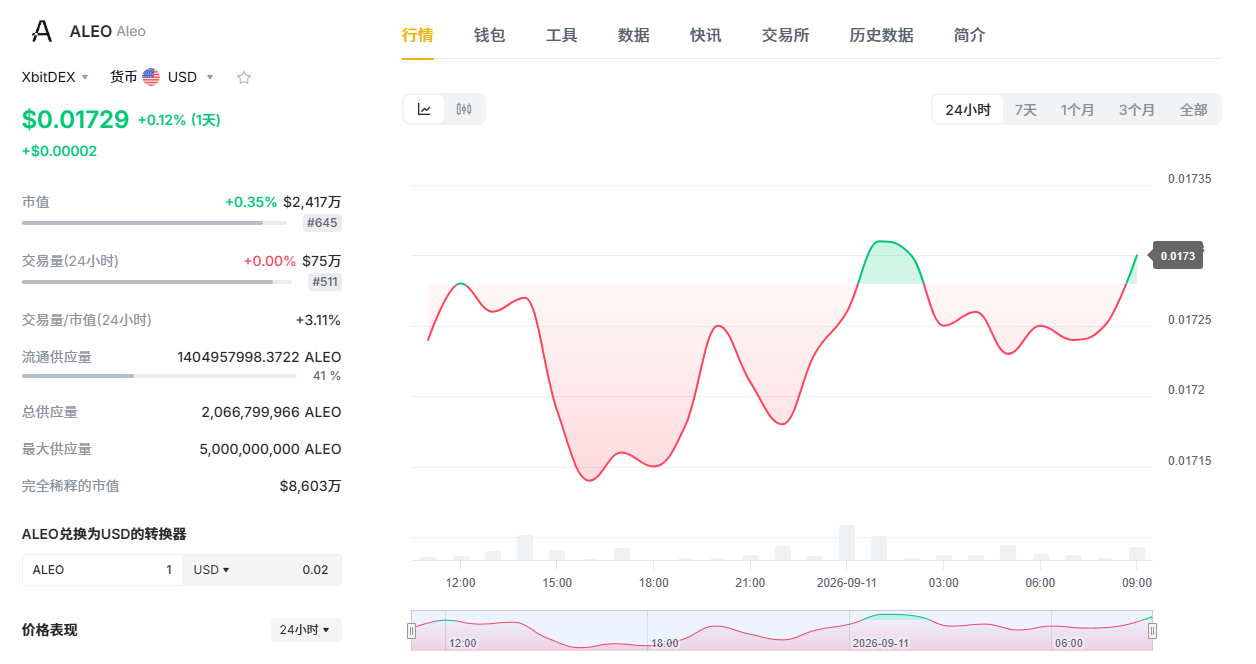The height and width of the screenshot is (664, 1256).
Task: Select the 1个月 time range
Action: pos(1078,110)
